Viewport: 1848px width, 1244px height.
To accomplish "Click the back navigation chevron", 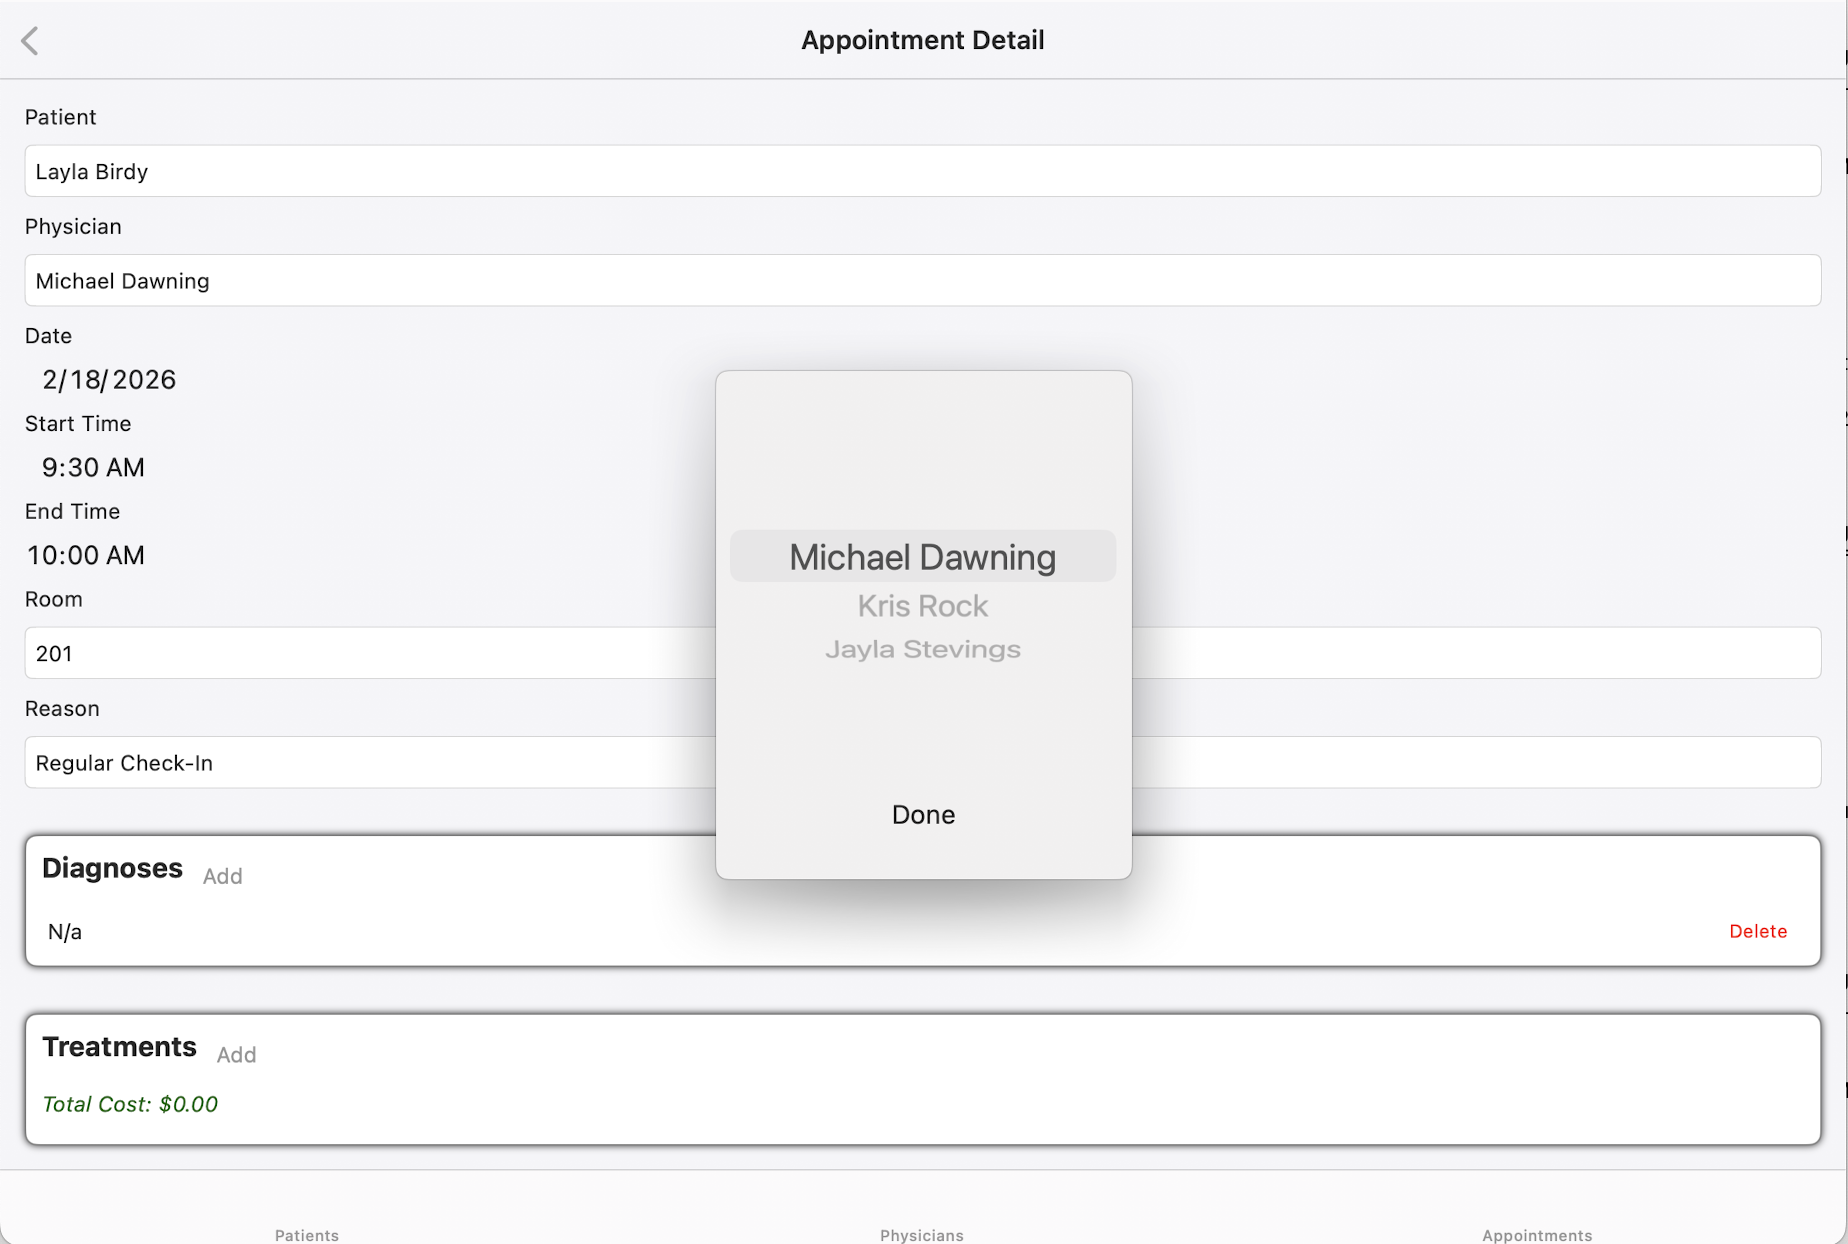I will click(x=31, y=40).
